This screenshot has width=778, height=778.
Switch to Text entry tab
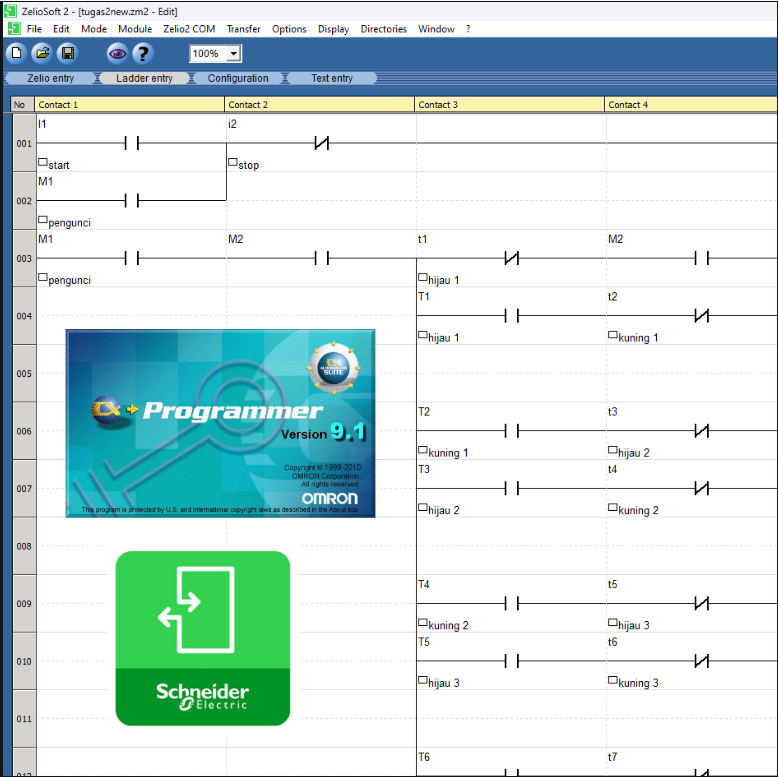click(x=332, y=78)
